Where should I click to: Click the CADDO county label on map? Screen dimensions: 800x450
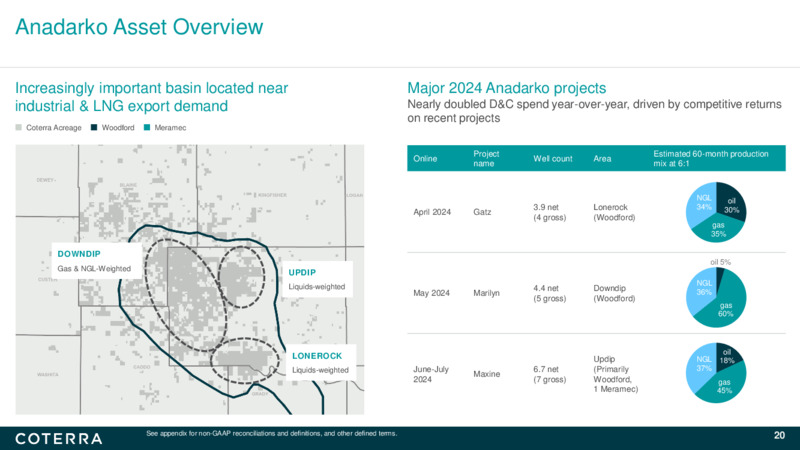point(142,367)
